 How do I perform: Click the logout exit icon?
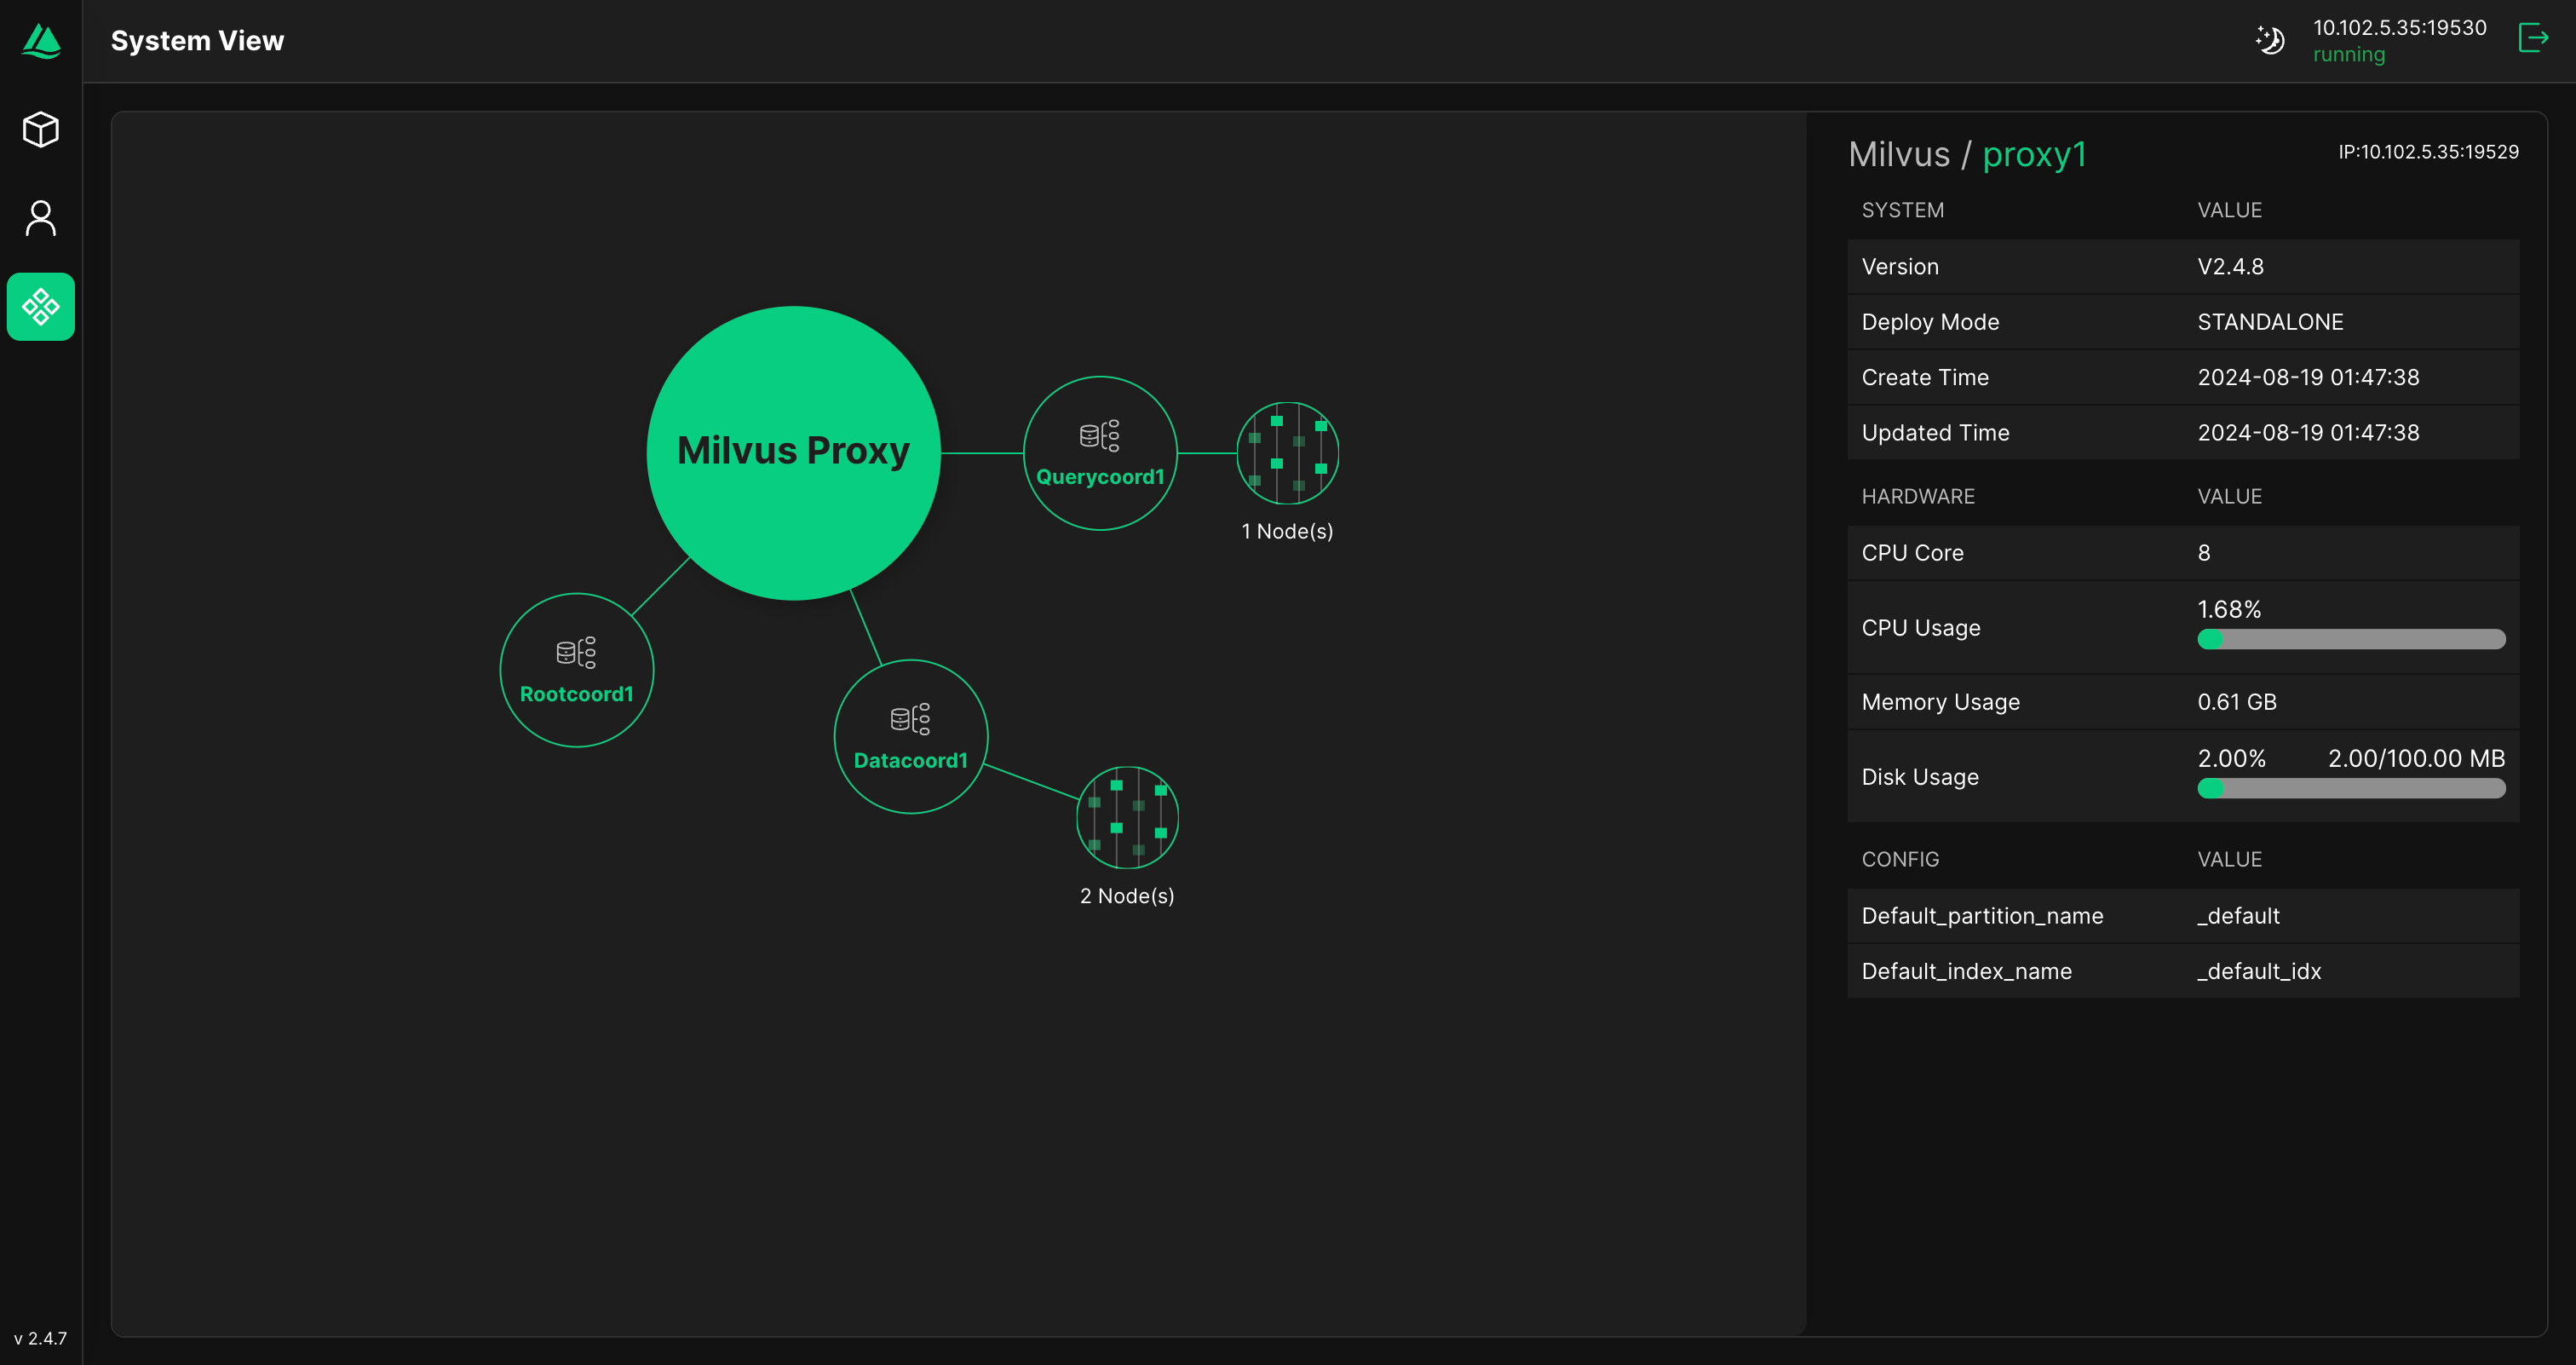[x=2532, y=39]
